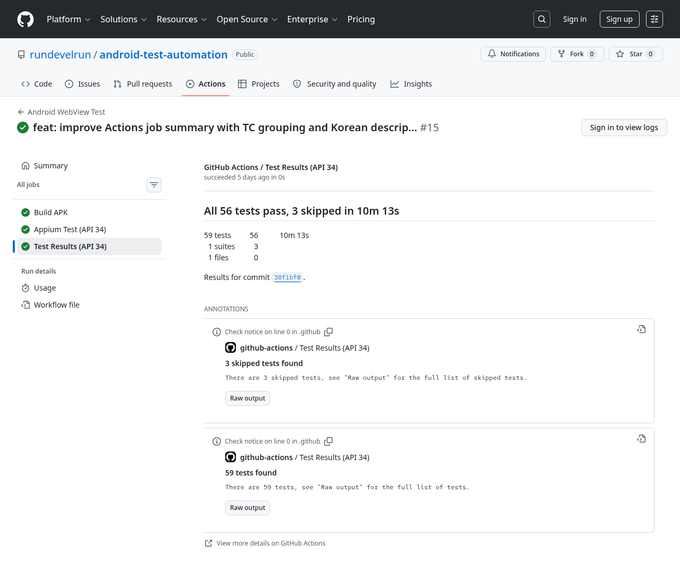
Task: Click the Public visibility badge
Action: point(245,55)
